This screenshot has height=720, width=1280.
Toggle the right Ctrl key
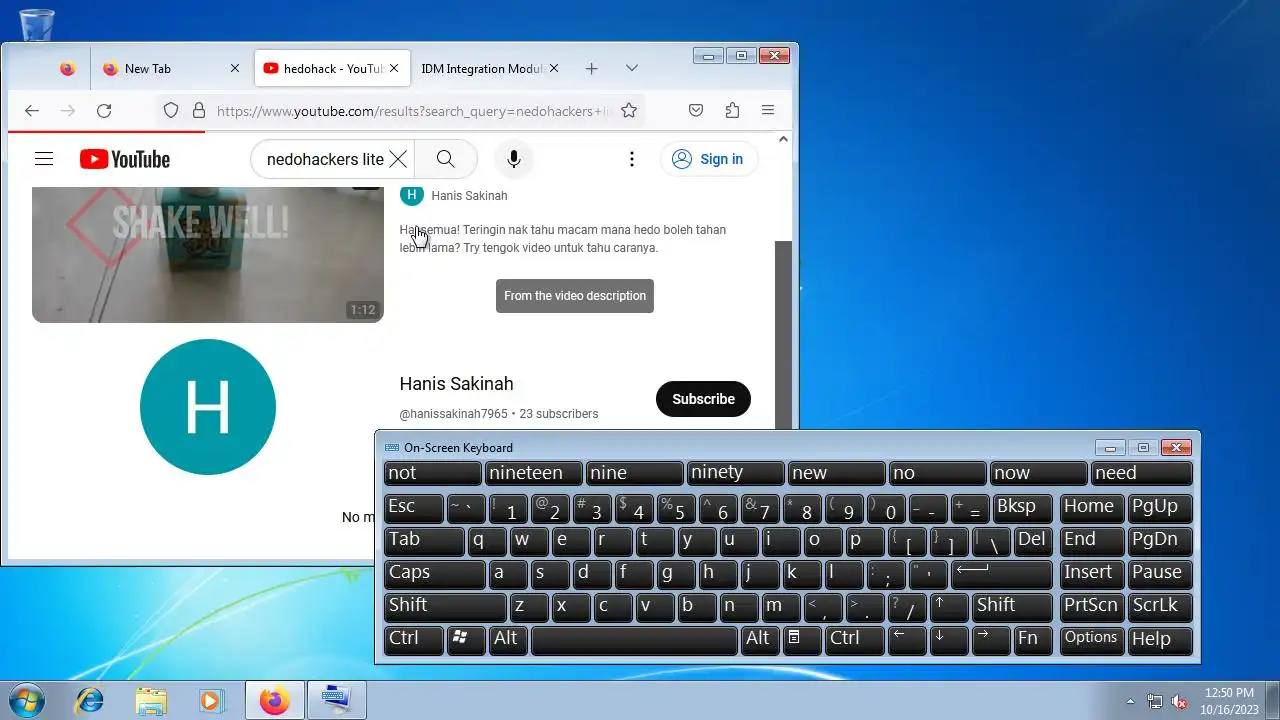pos(854,639)
